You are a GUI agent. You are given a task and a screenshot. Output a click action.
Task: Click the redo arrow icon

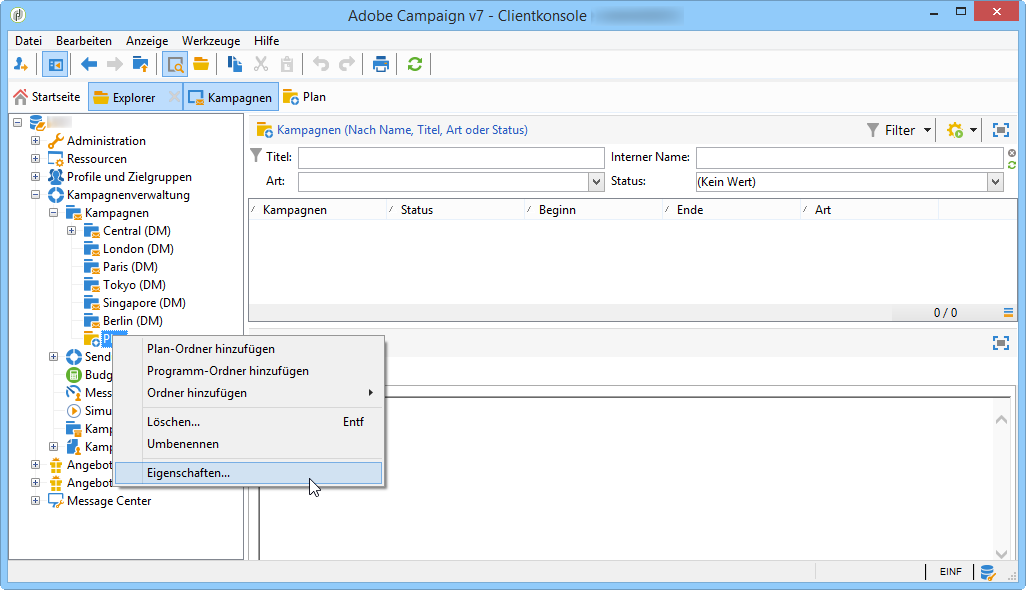click(347, 64)
